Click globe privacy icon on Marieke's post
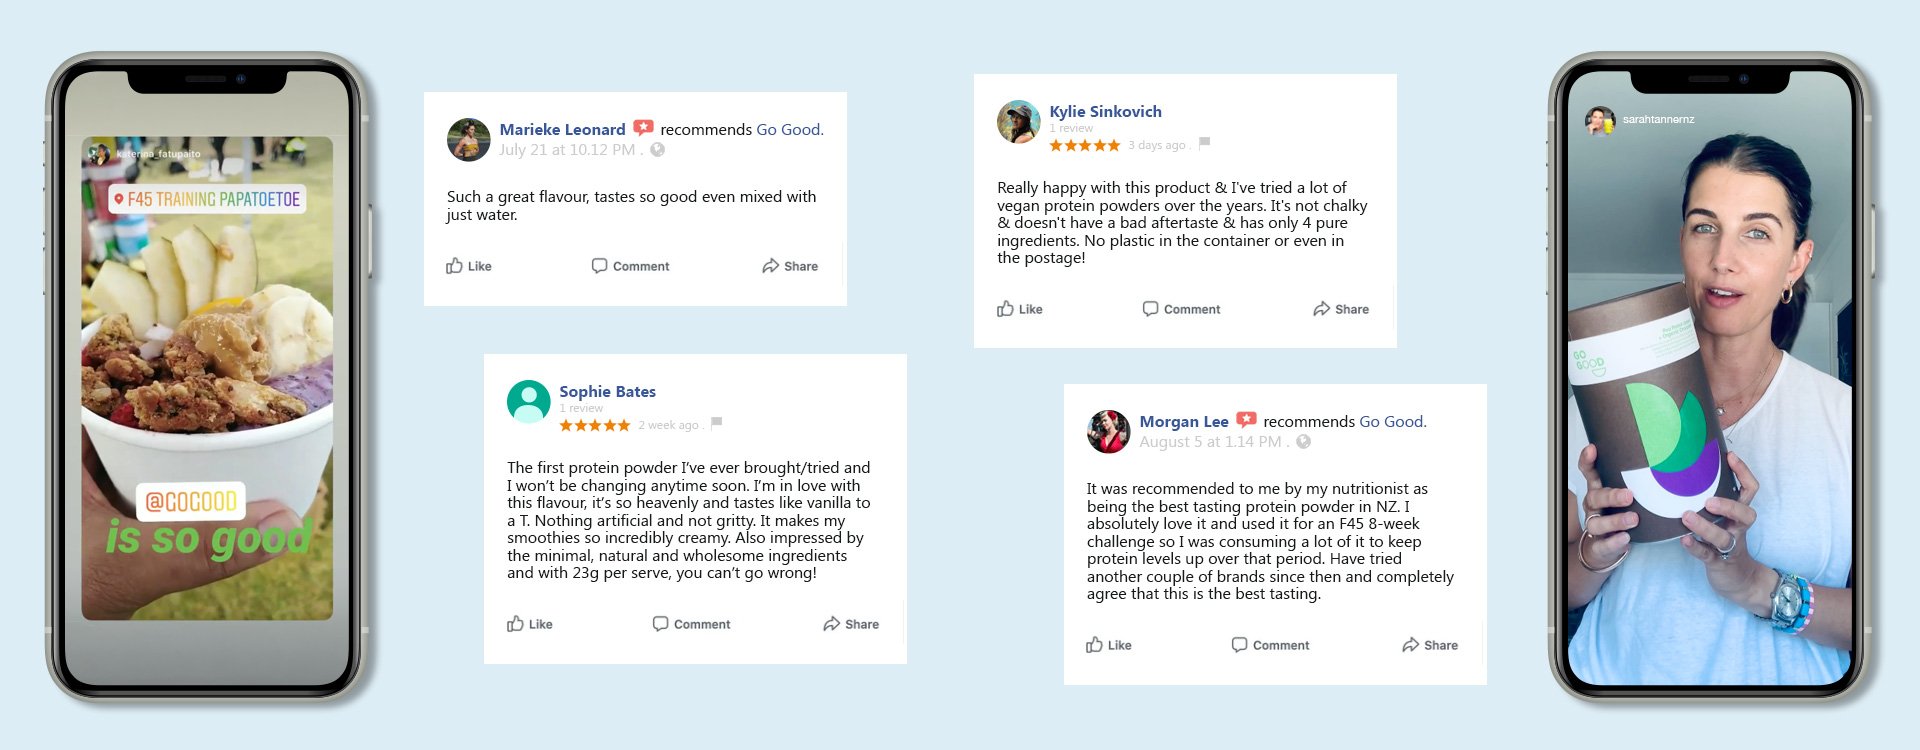 pyautogui.click(x=657, y=150)
